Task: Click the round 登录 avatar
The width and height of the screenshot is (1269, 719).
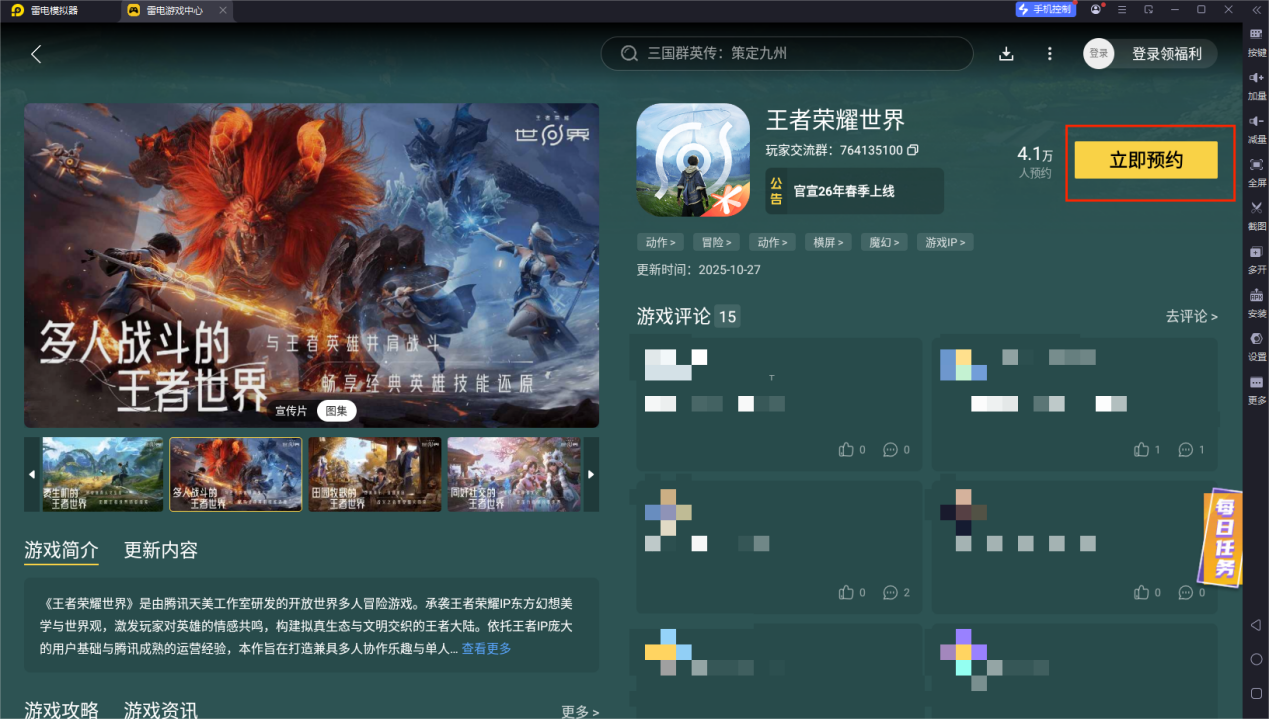Action: [x=1099, y=54]
